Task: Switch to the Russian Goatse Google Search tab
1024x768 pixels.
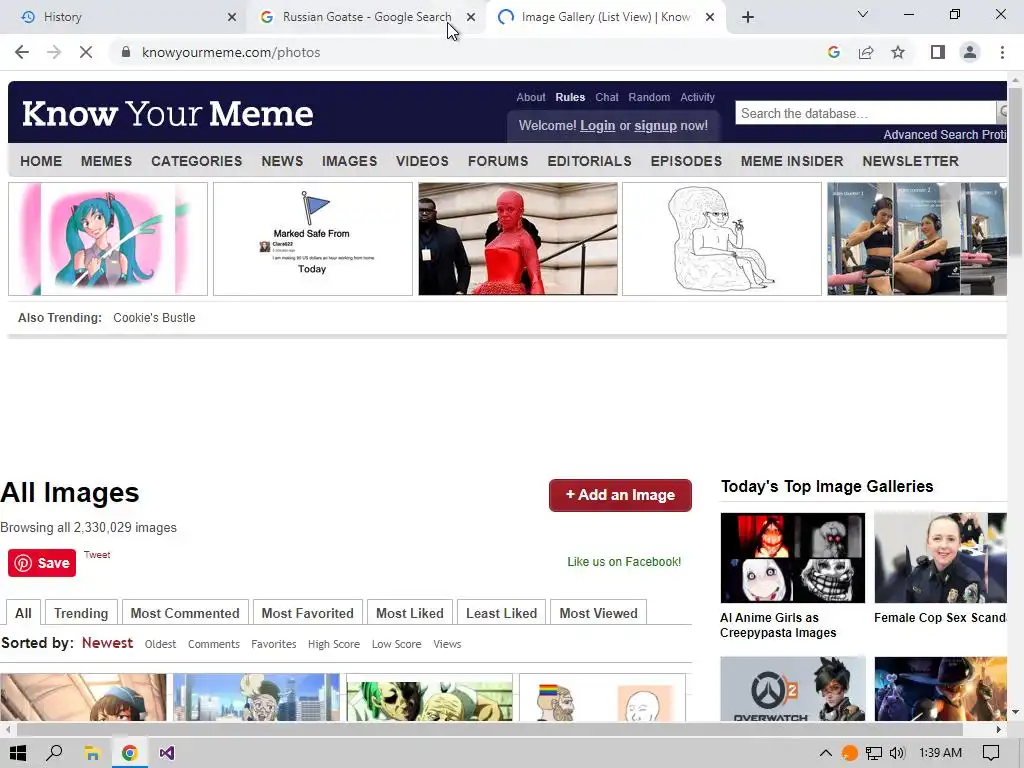Action: pyautogui.click(x=366, y=17)
